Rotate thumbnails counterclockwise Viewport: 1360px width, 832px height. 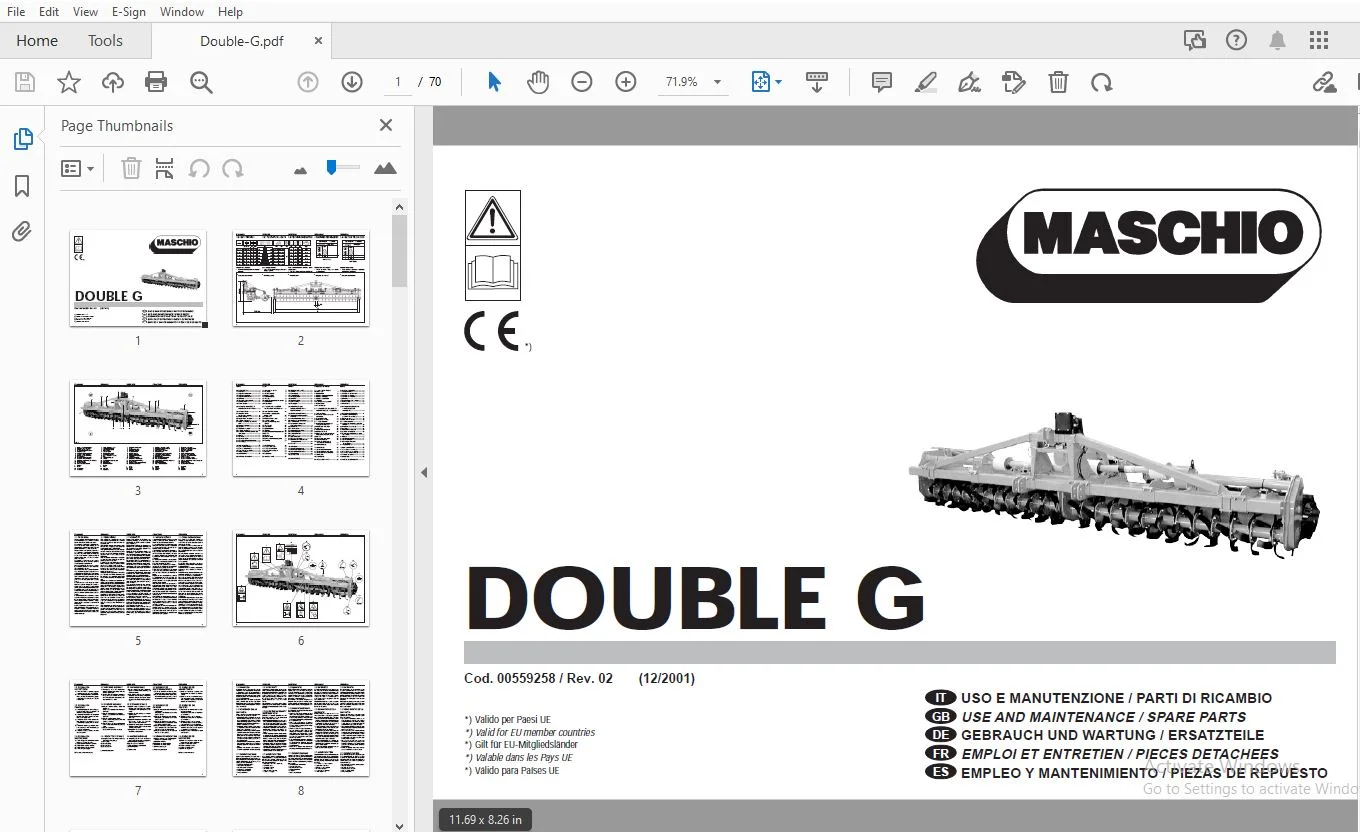[199, 169]
